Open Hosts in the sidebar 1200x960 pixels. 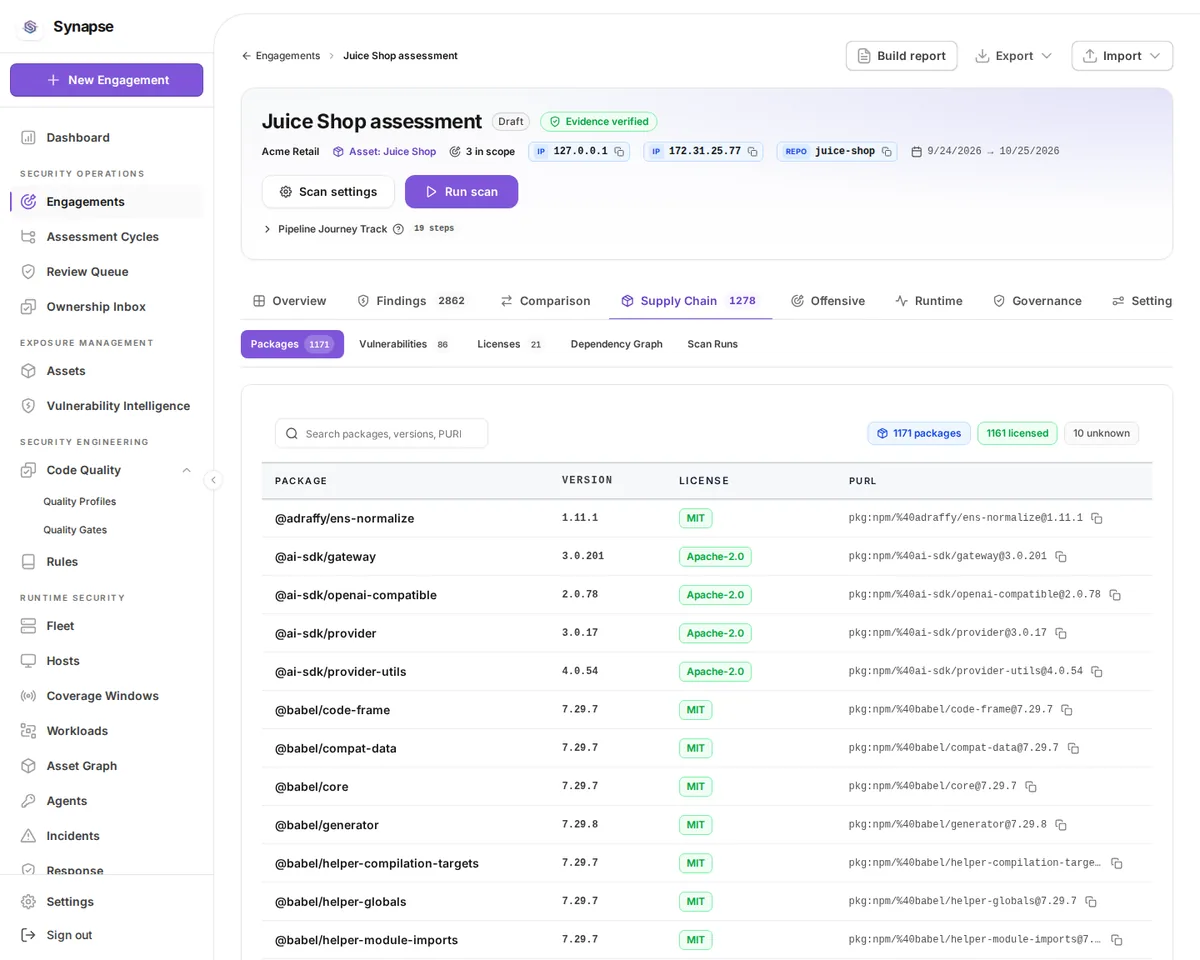(106, 661)
